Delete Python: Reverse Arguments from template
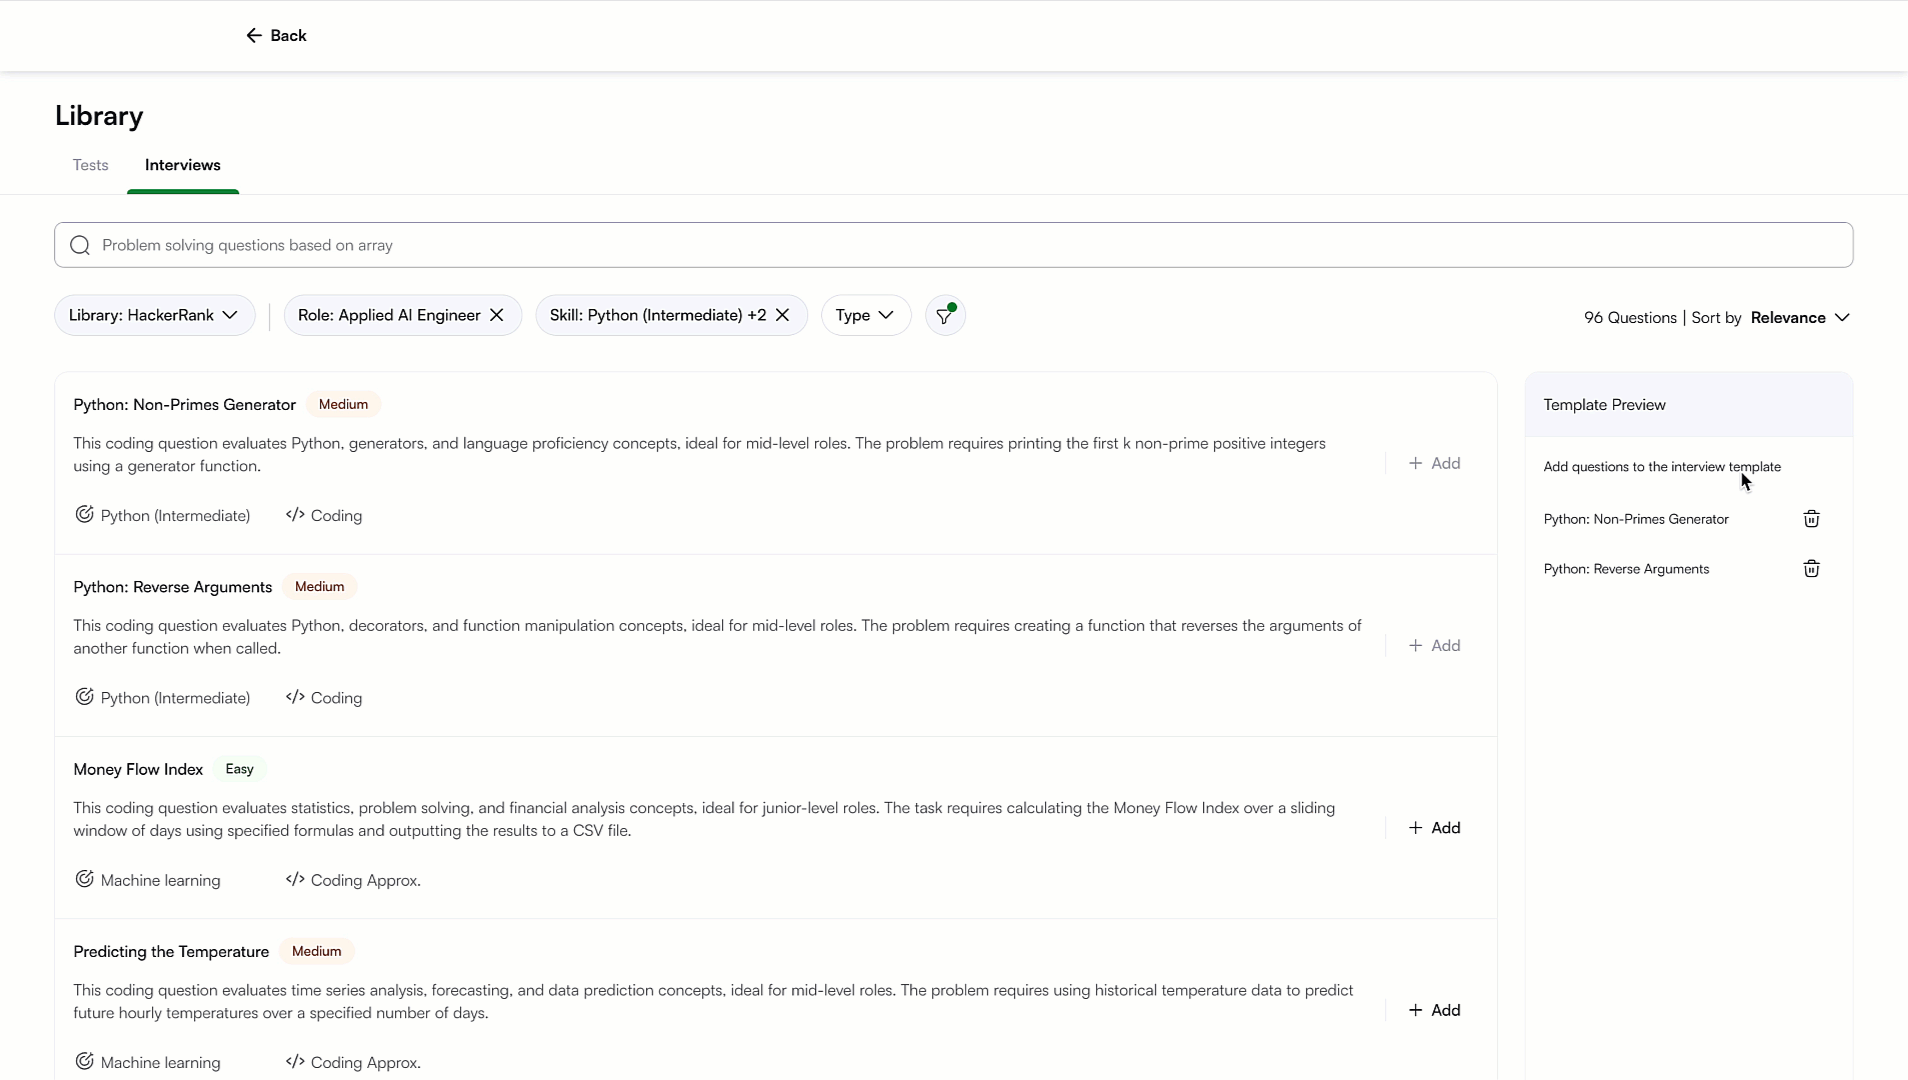 point(1811,569)
